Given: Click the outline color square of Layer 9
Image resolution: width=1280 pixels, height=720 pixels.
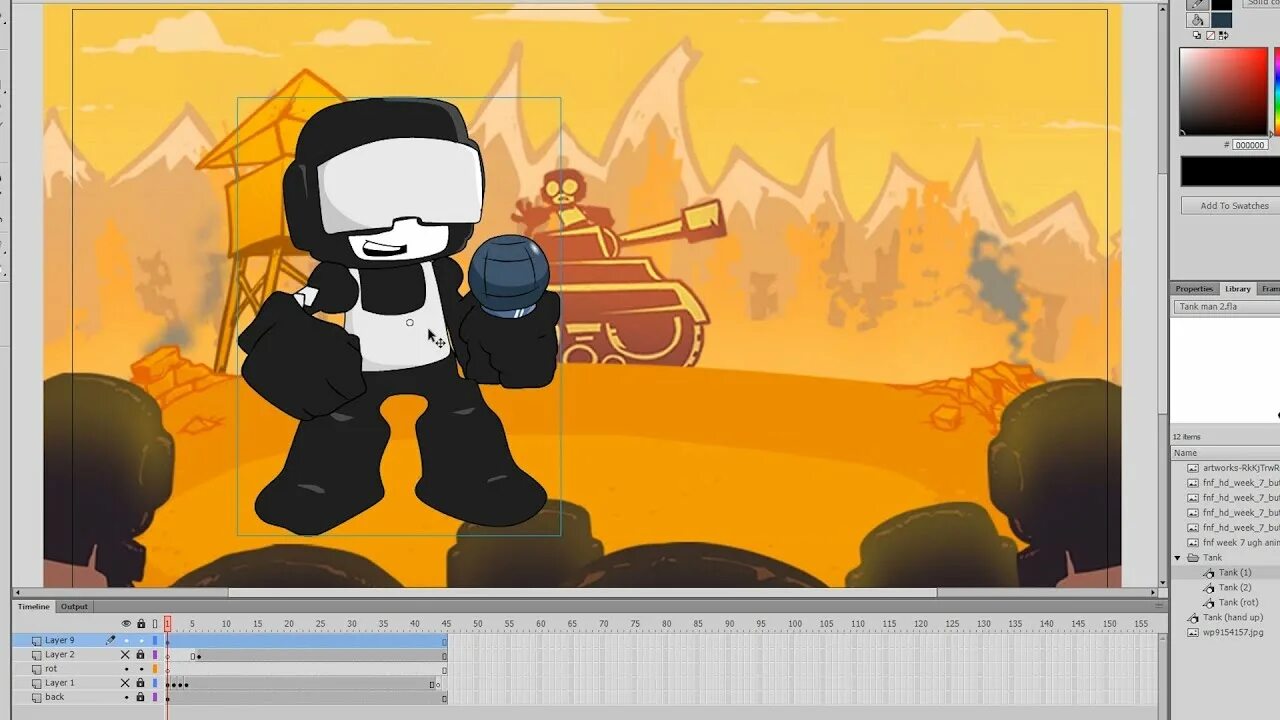Looking at the screenshot, I should (x=155, y=640).
